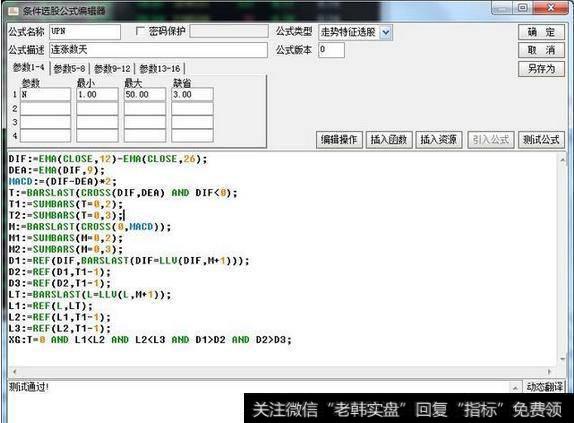Switch to the 参数13-16 tab
This screenshot has width=574, height=423.
pyautogui.click(x=160, y=68)
